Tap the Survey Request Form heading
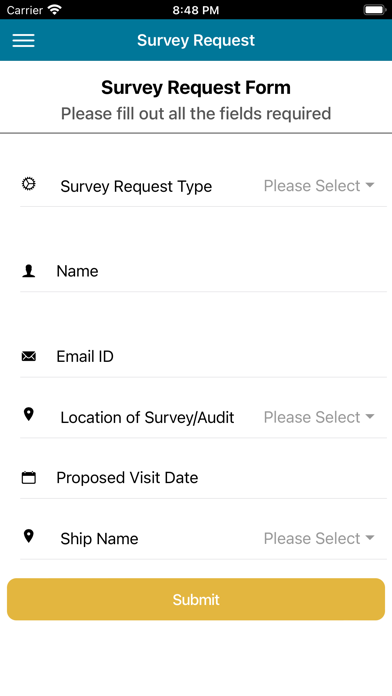The height and width of the screenshot is (696, 392). point(196,87)
